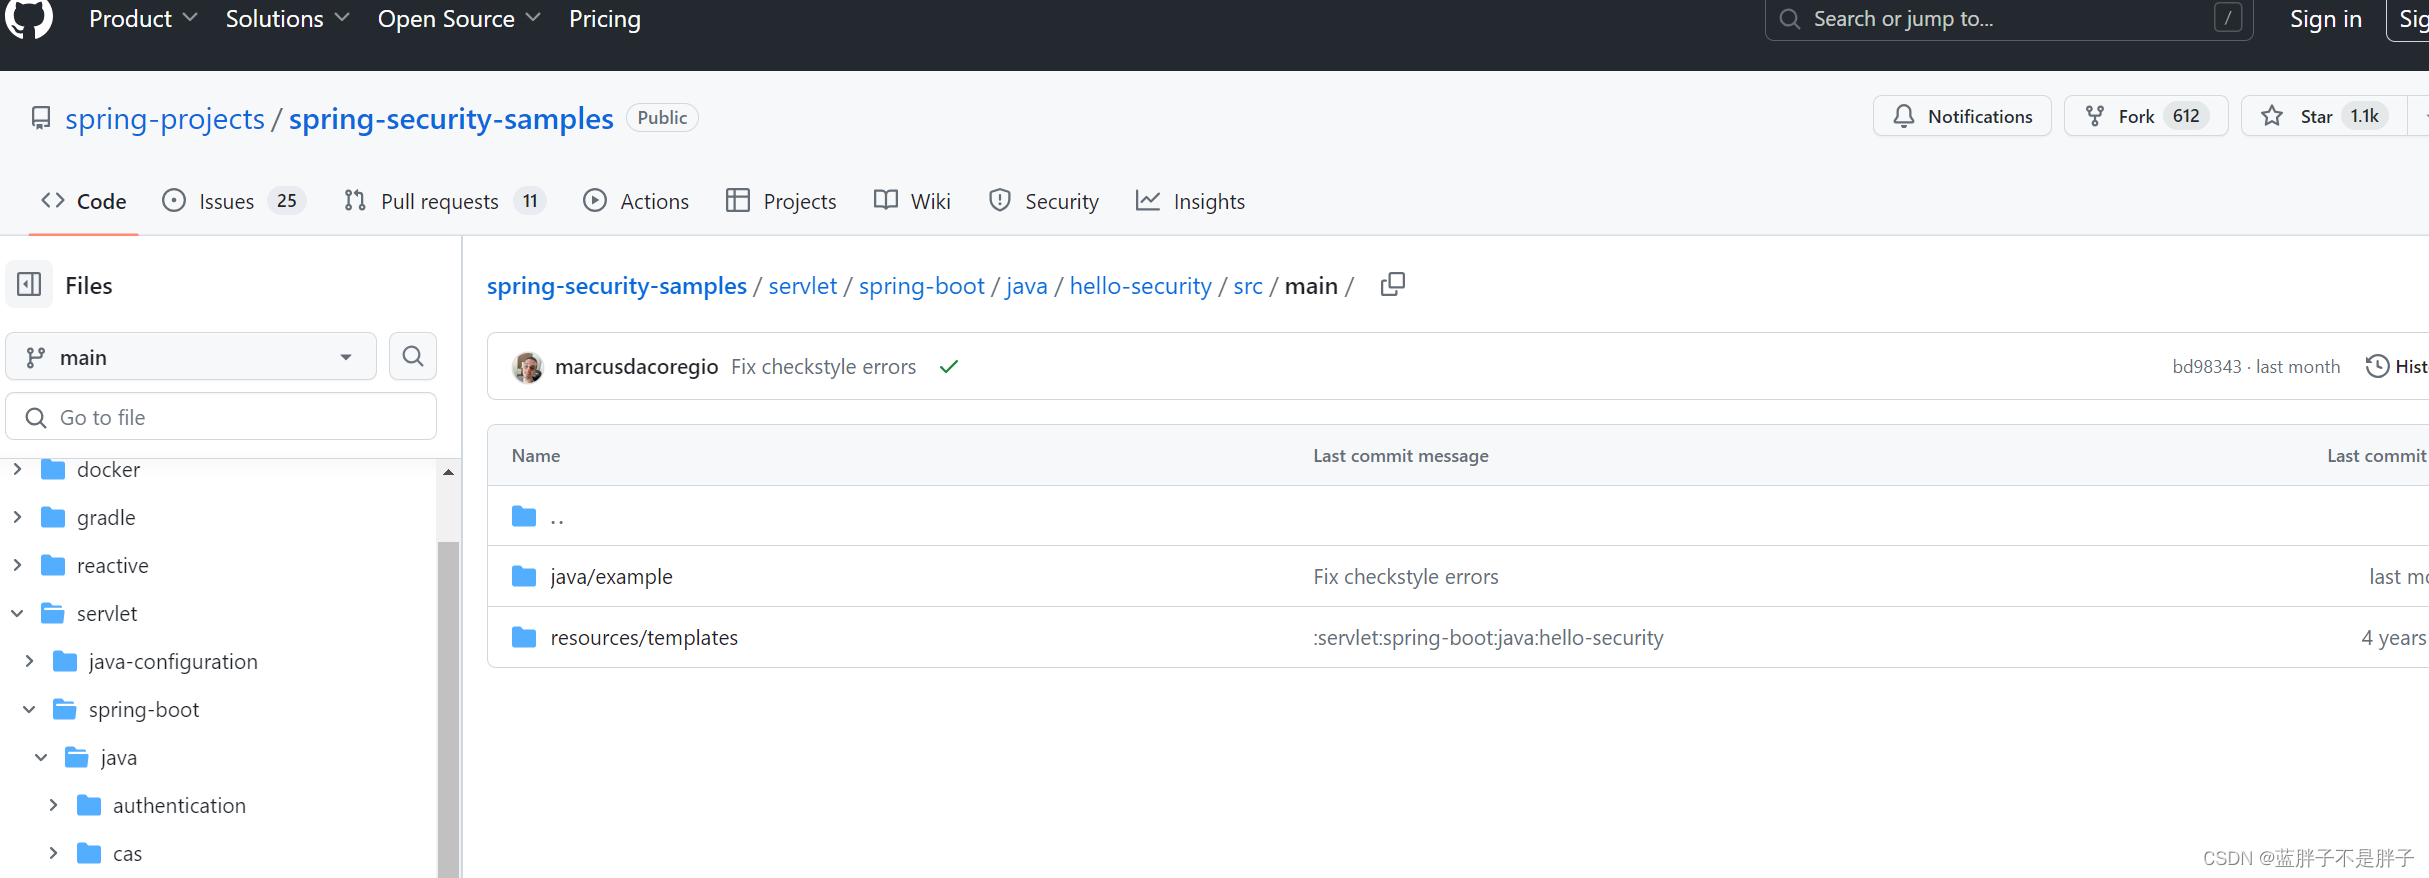Collapse the file tree side panel icon
The width and height of the screenshot is (2429, 878).
[x=29, y=285]
